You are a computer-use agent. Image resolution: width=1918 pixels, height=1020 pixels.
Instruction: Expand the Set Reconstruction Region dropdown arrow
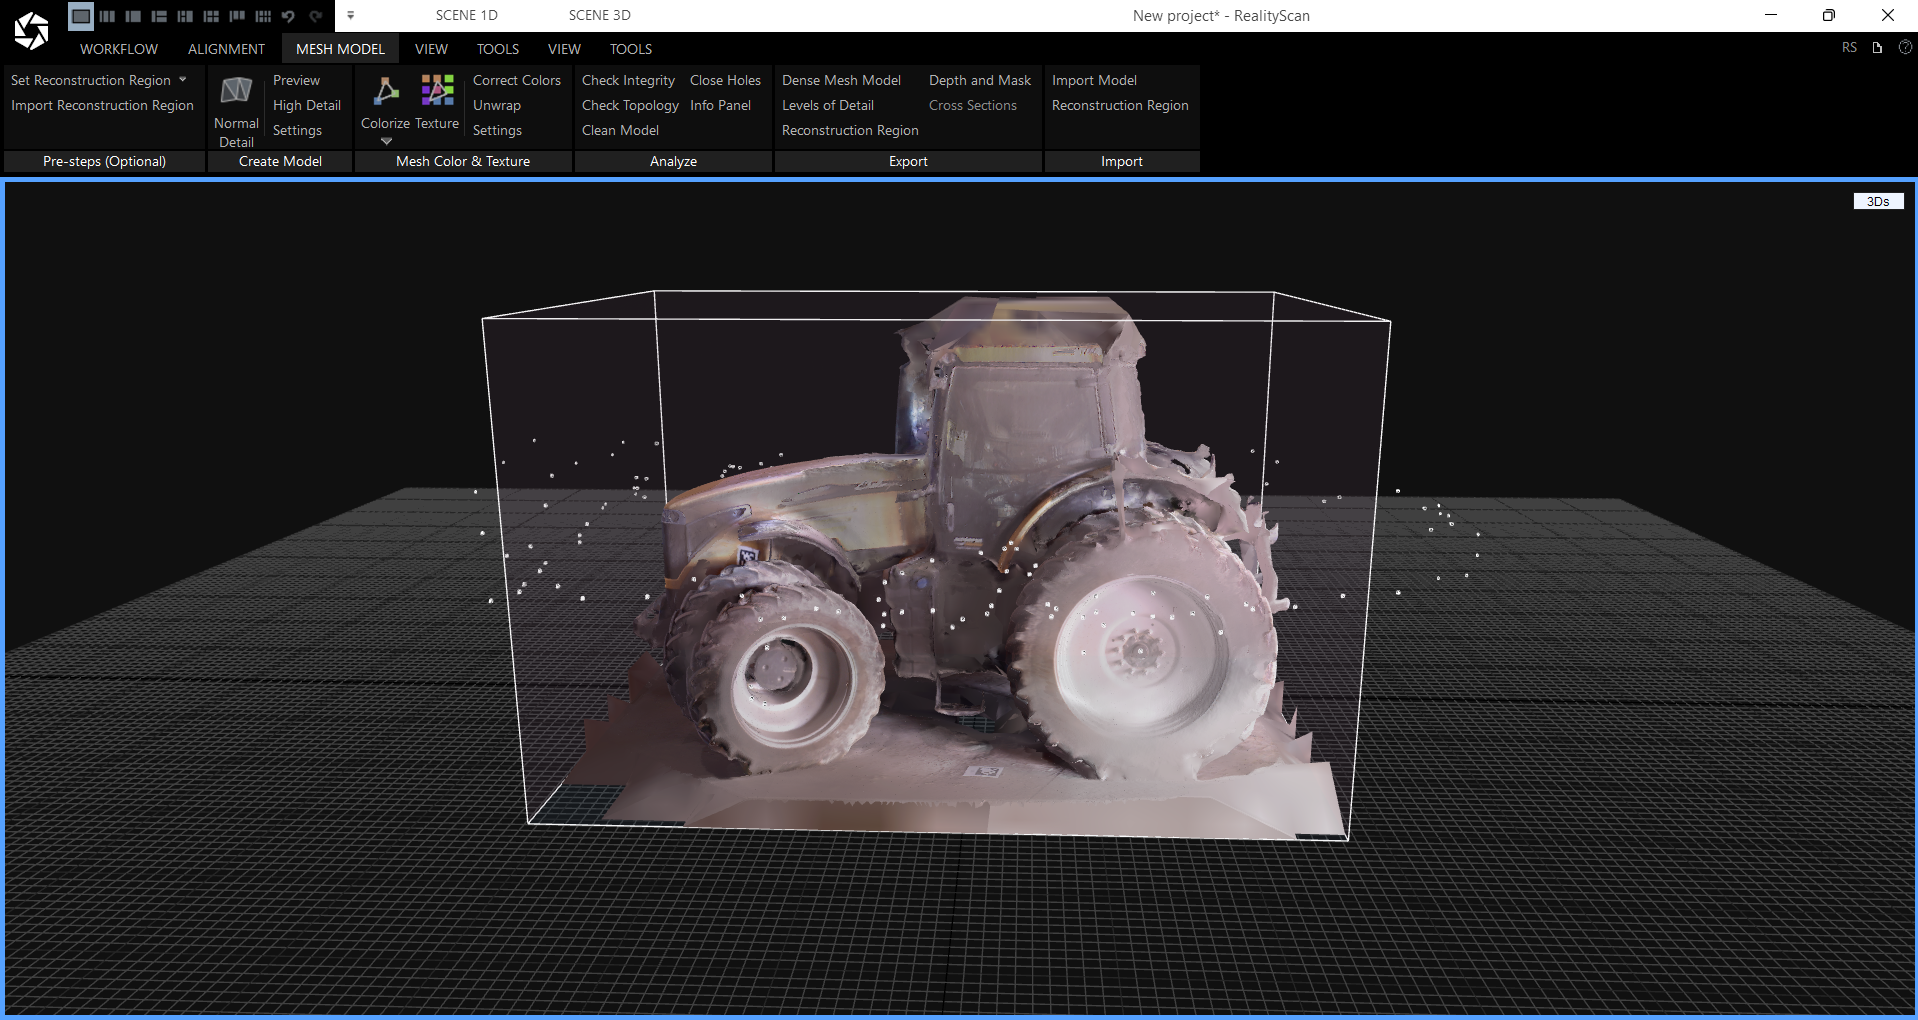click(183, 80)
